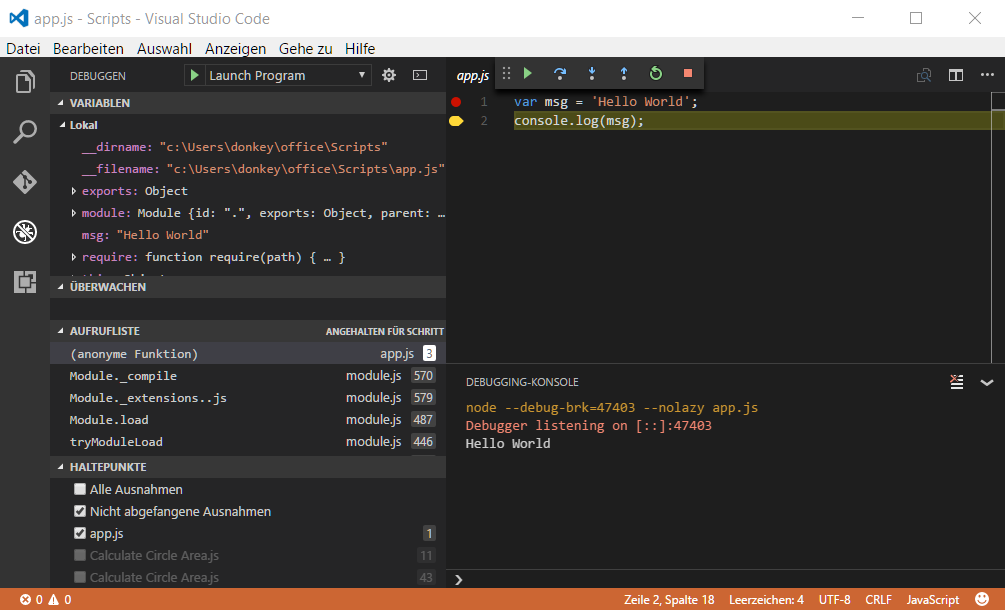Click the red breakpoint on line 1

(x=456, y=101)
